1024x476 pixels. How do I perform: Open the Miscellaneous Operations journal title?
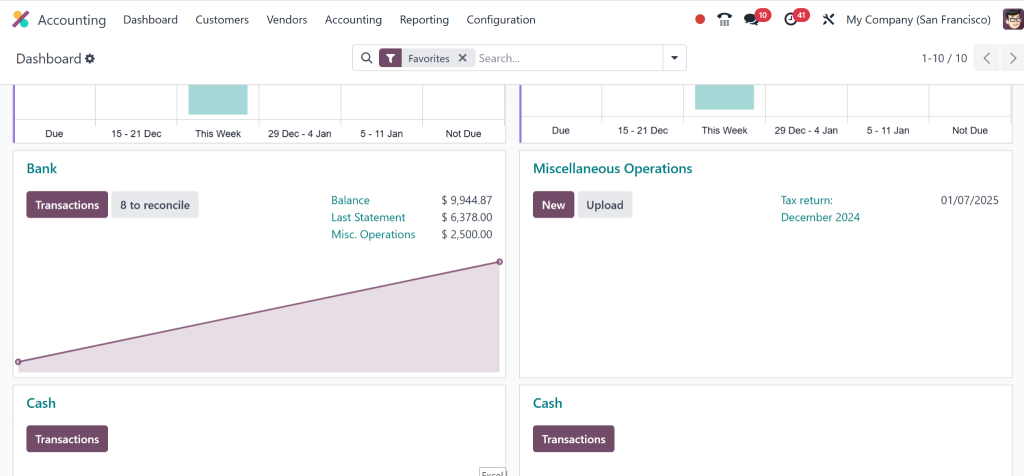pos(613,168)
